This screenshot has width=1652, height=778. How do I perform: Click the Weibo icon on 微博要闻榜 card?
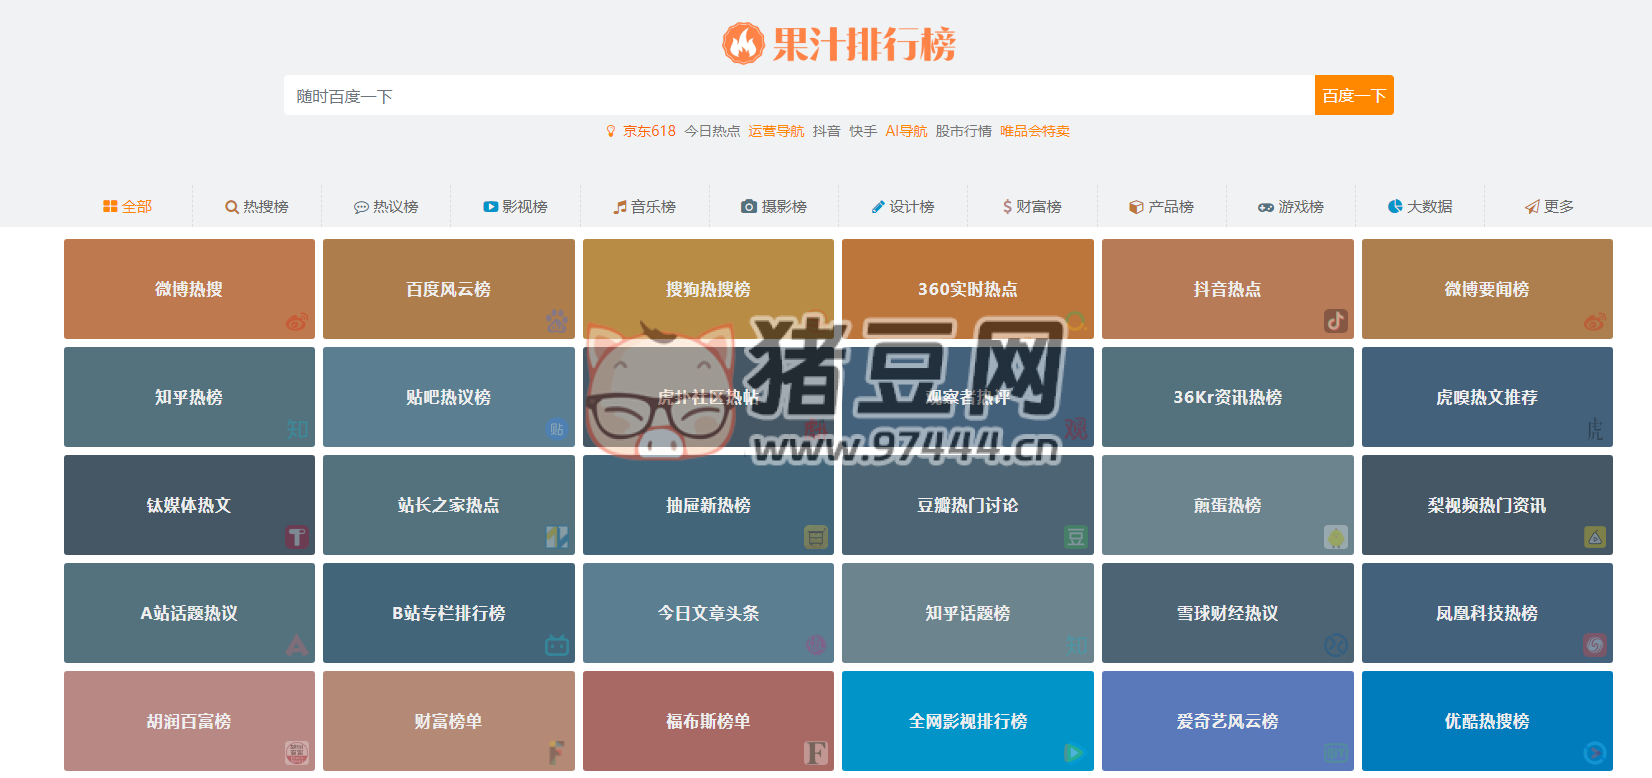point(1595,321)
